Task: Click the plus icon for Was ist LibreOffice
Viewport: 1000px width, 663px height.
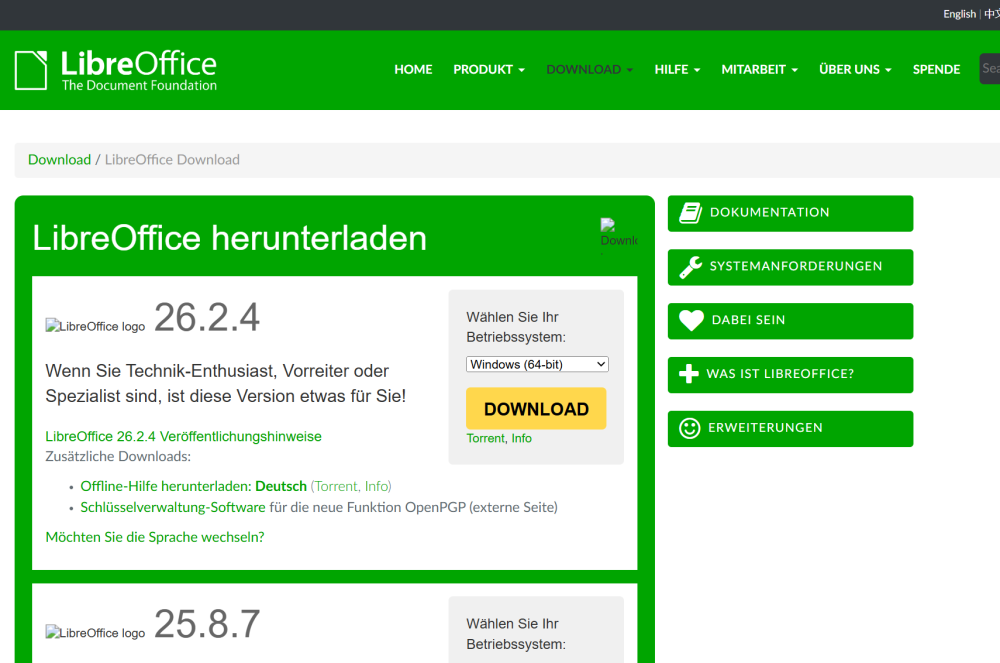Action: pos(689,374)
